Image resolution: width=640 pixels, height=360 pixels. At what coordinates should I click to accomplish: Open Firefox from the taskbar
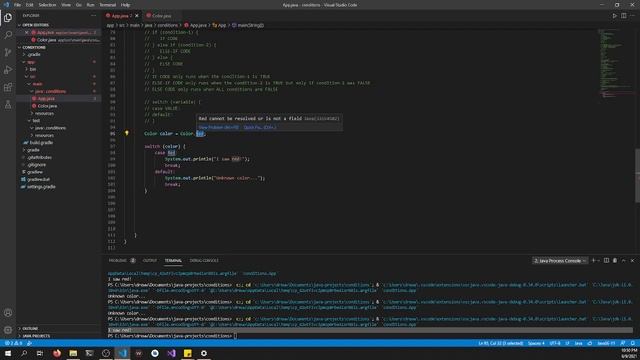coord(57,353)
